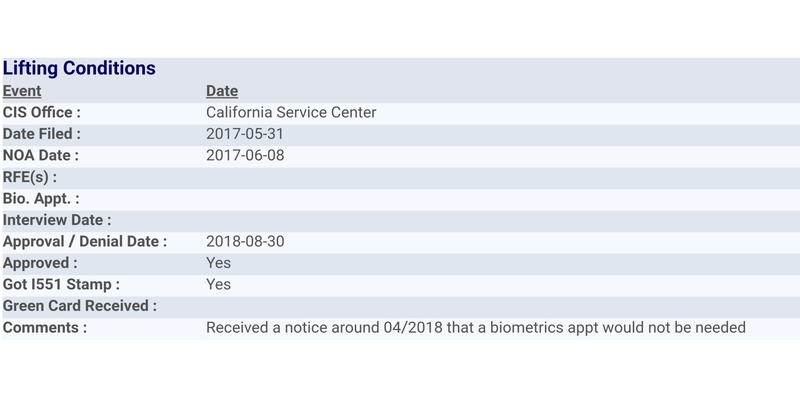Click the Interview Date label
Image resolution: width=800 pixels, height=400 pixels.
coord(57,220)
